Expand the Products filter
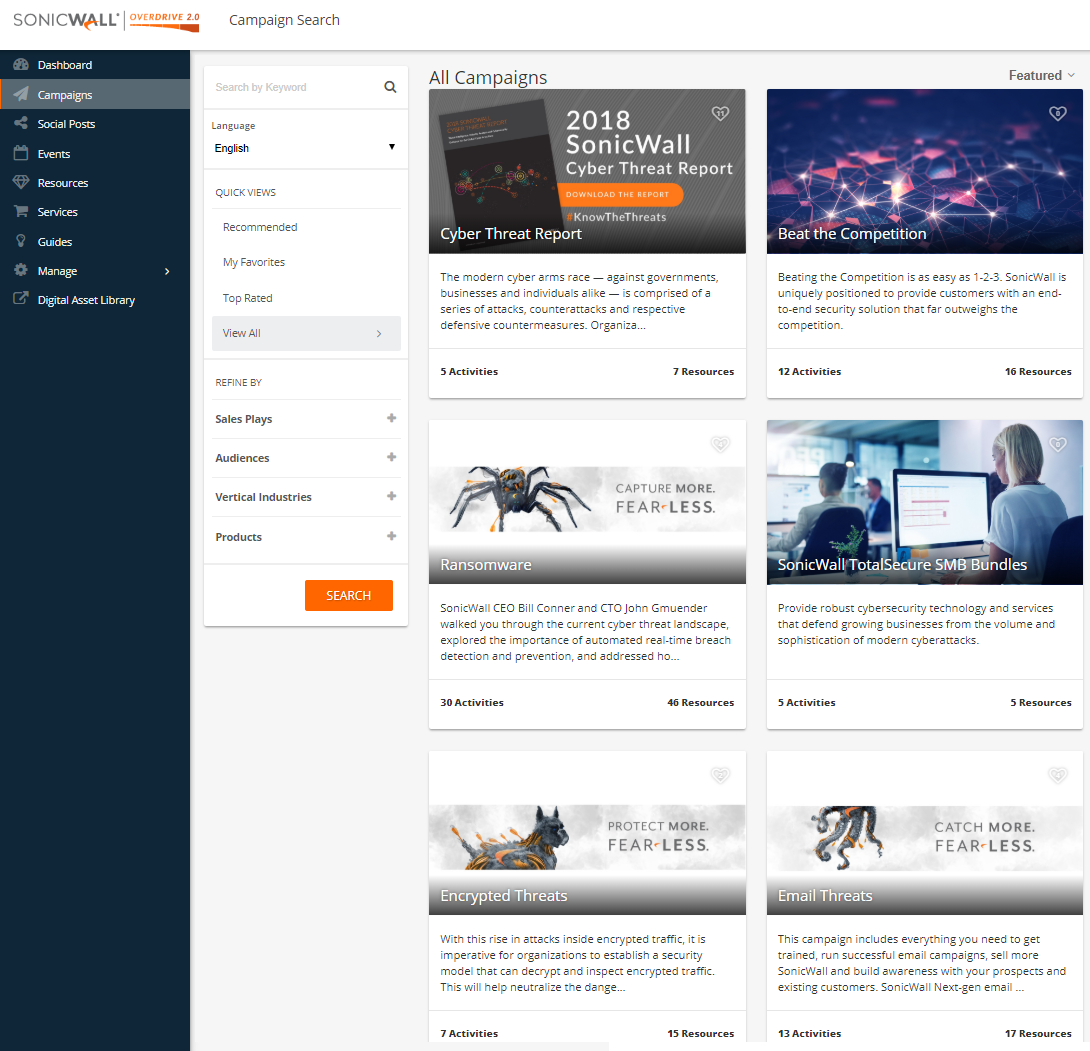1090x1051 pixels. (x=391, y=536)
